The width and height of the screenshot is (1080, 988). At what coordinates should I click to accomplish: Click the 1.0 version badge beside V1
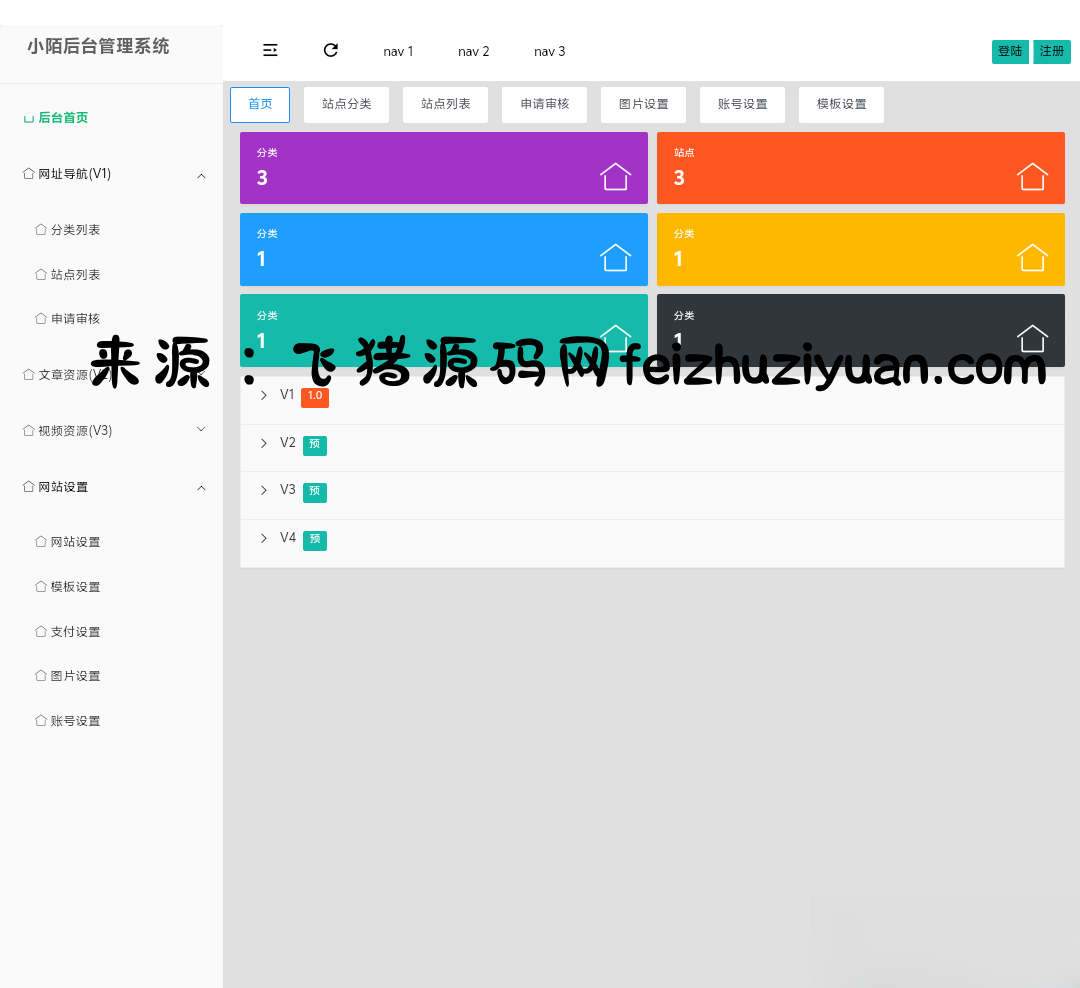[x=315, y=396]
